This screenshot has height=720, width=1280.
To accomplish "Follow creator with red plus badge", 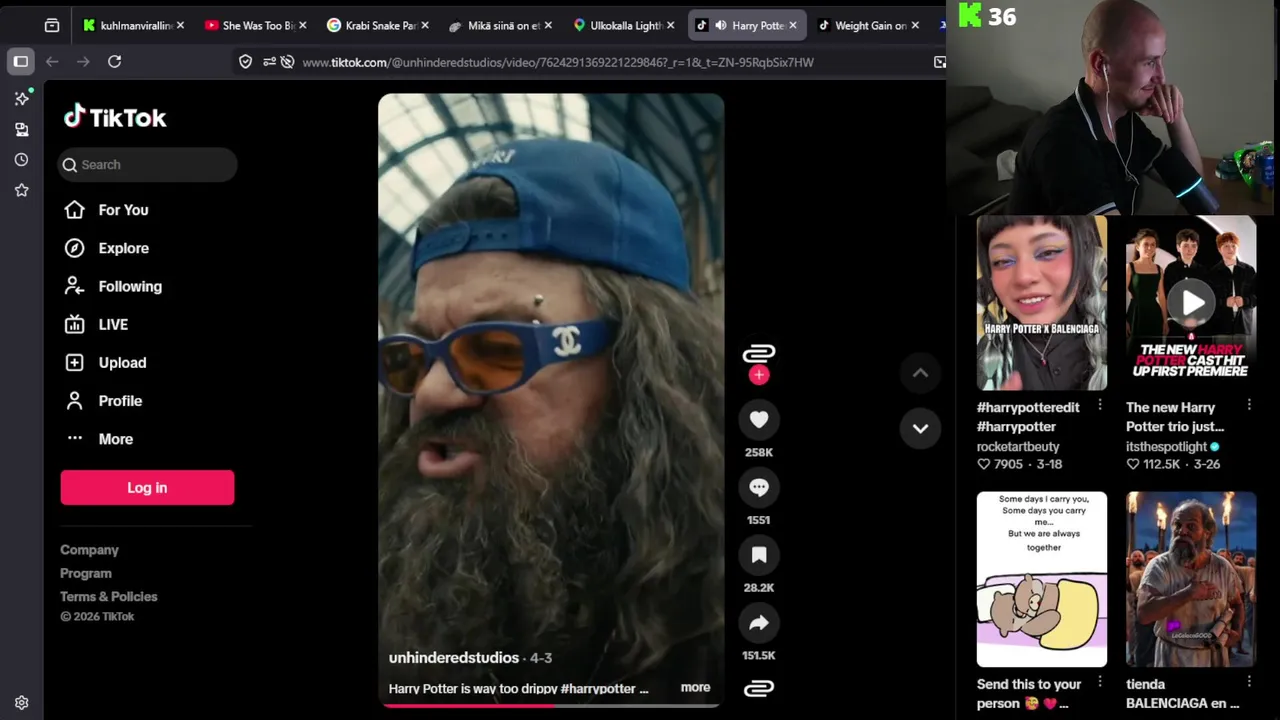I will [759, 375].
